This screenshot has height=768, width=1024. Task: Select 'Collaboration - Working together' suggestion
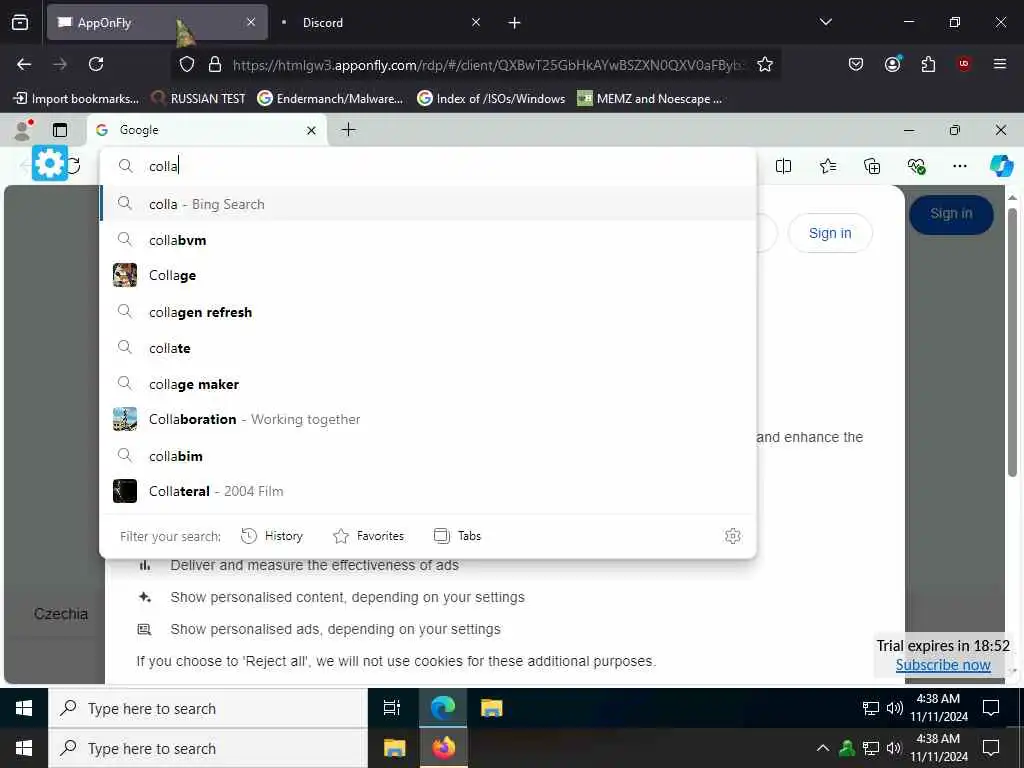point(428,419)
